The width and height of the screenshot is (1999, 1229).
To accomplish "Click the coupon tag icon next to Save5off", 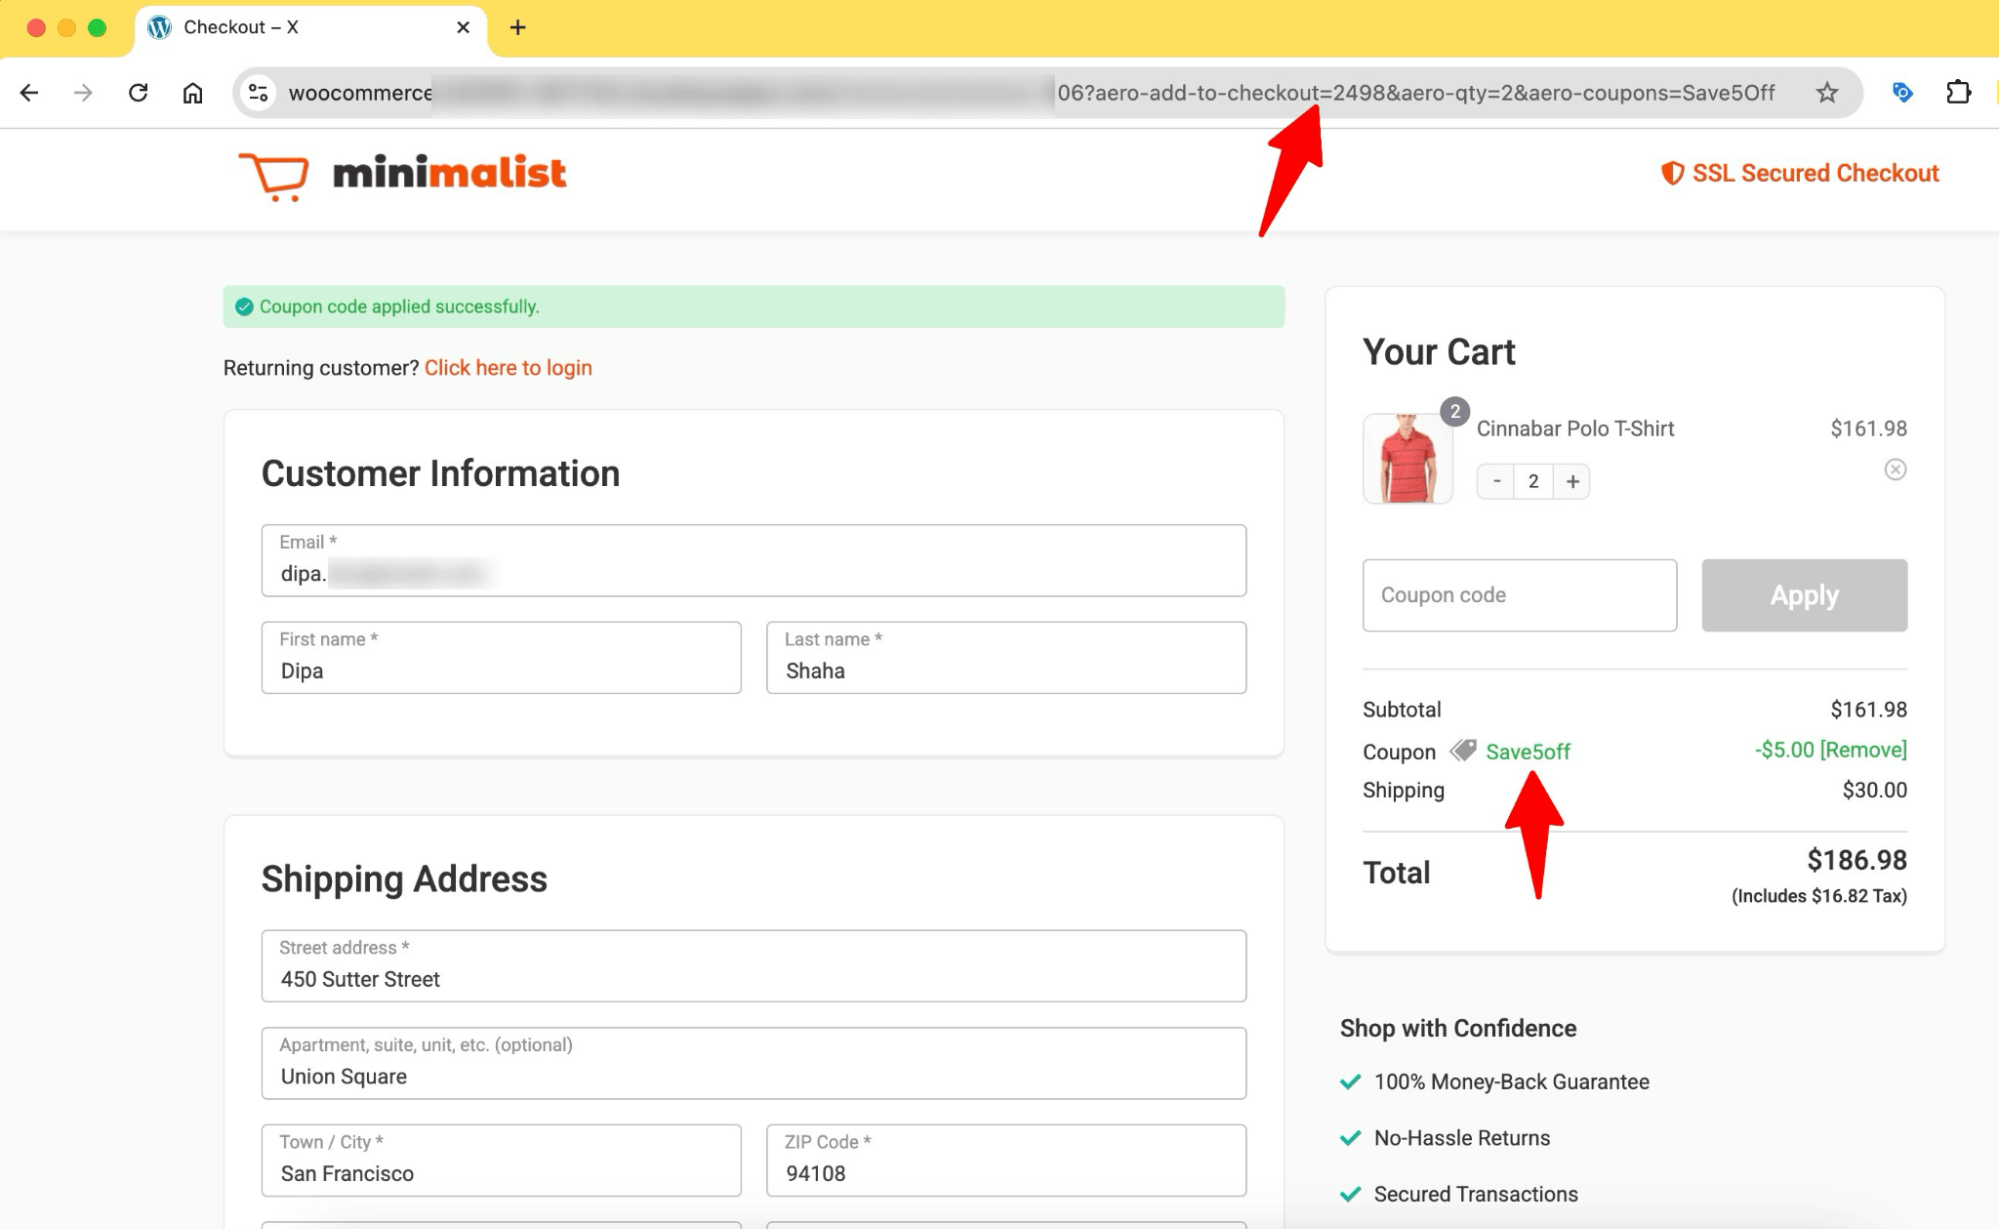I will point(1464,749).
